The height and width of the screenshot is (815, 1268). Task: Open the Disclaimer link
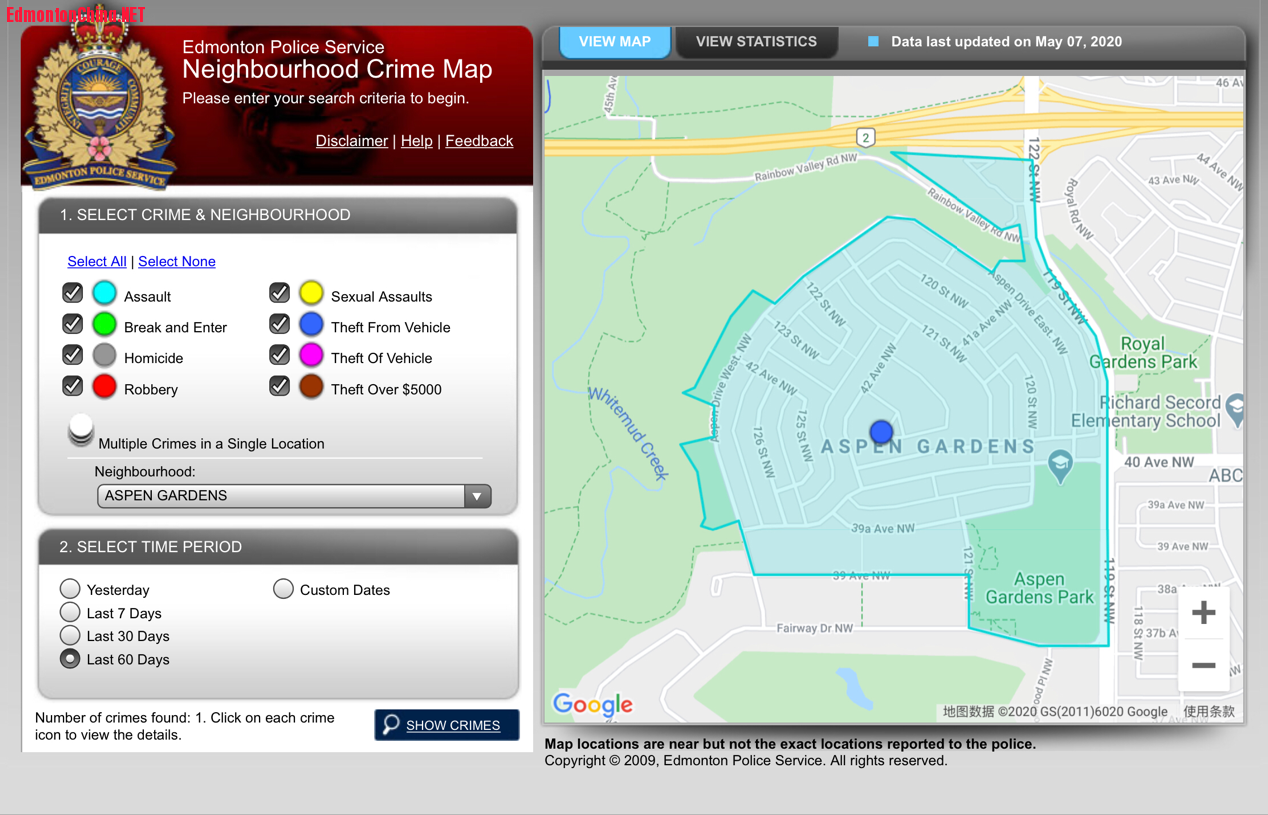[351, 141]
